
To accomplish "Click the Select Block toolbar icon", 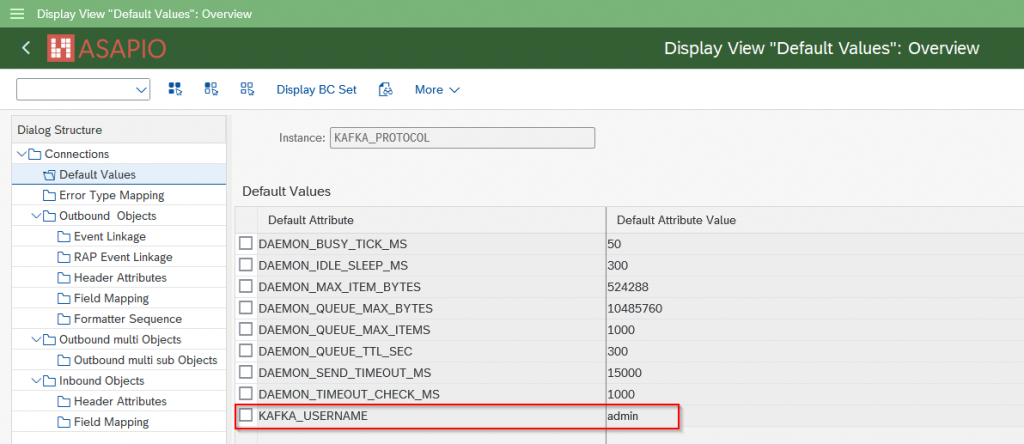I will click(x=211, y=89).
